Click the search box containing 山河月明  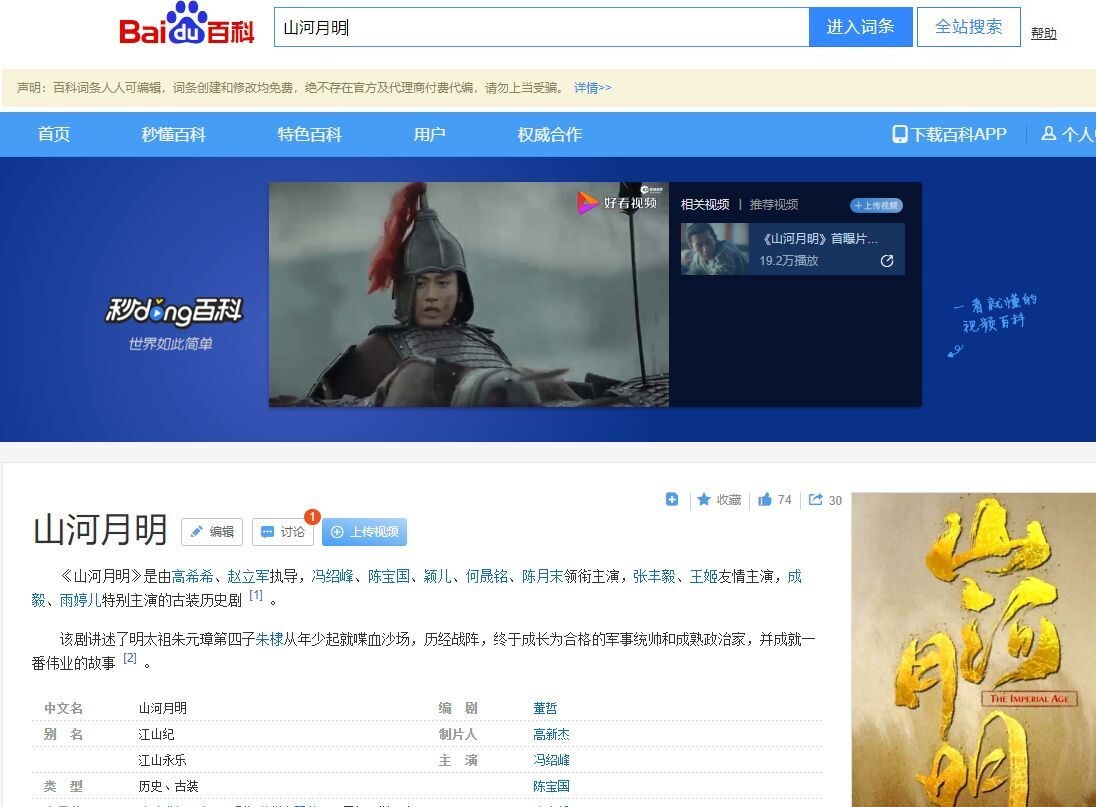coord(542,27)
